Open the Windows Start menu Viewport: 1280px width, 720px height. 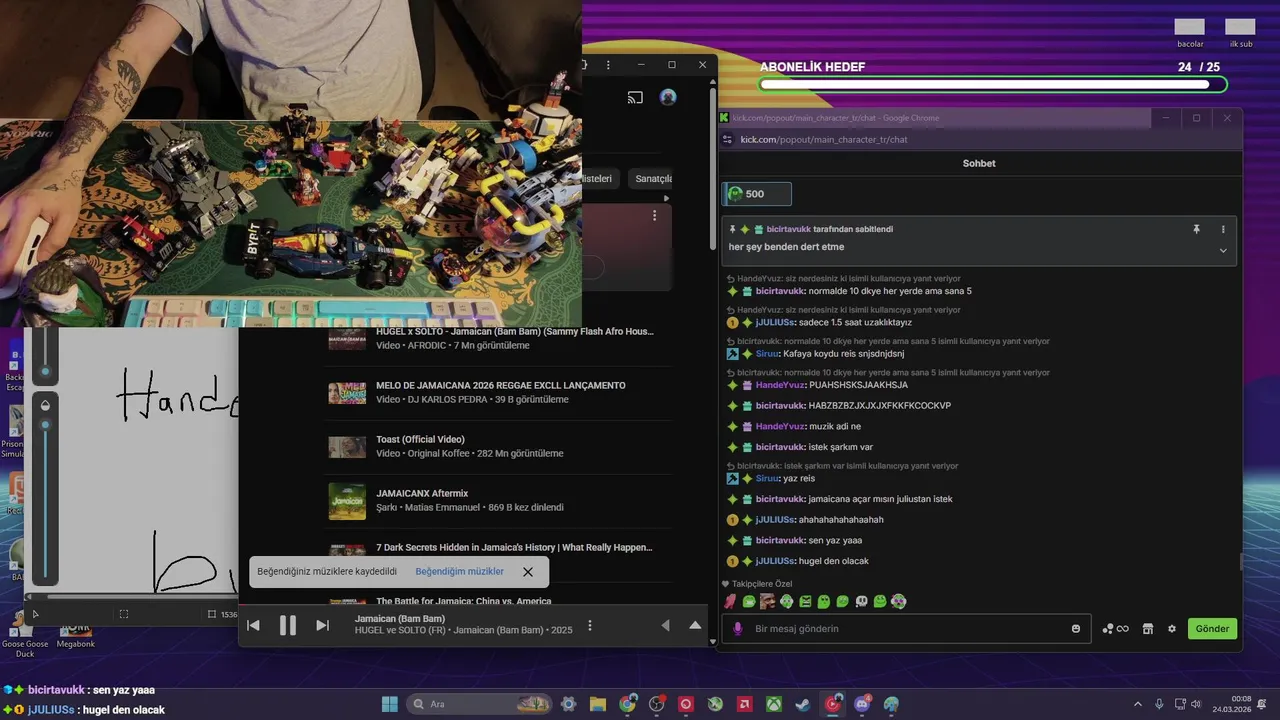pos(389,704)
